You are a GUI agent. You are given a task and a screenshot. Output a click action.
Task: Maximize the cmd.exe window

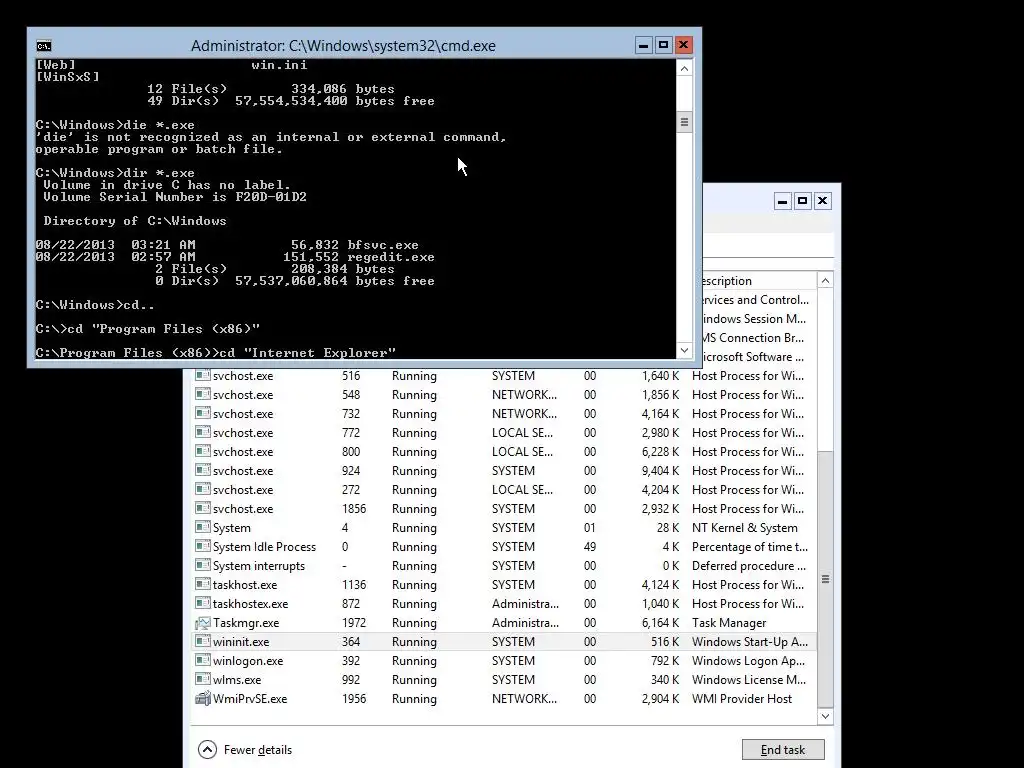[664, 45]
